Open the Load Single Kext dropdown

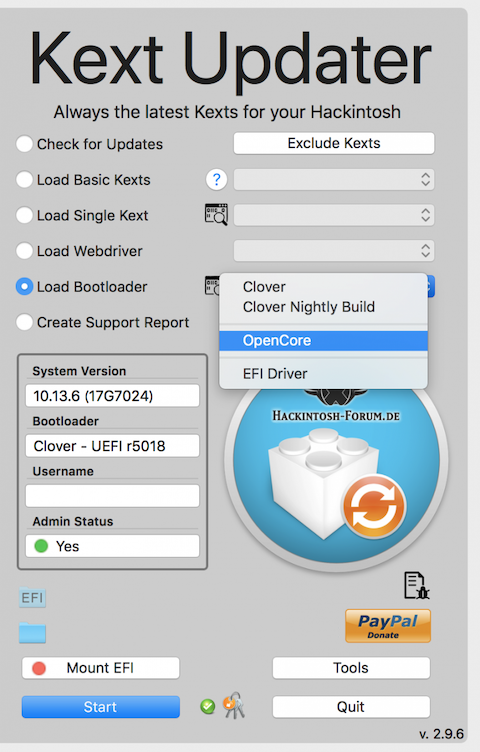point(334,215)
